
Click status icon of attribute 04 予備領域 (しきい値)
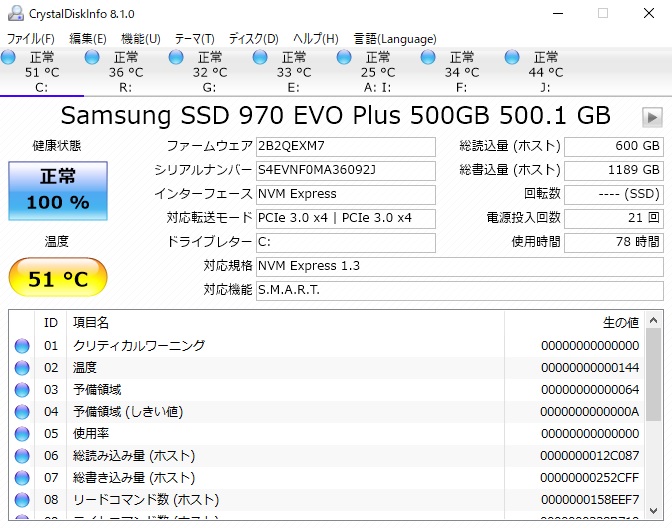pyautogui.click(x=22, y=412)
